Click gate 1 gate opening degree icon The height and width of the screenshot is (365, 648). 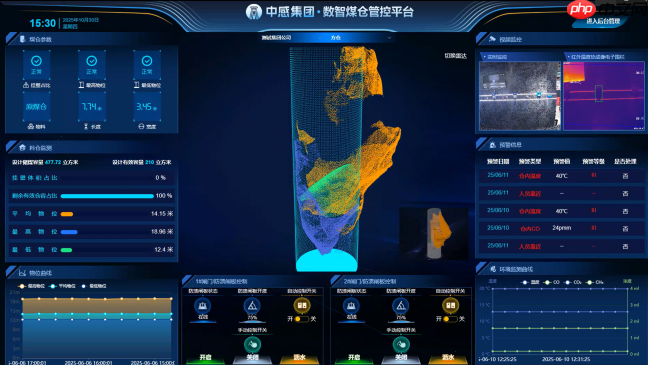252,306
